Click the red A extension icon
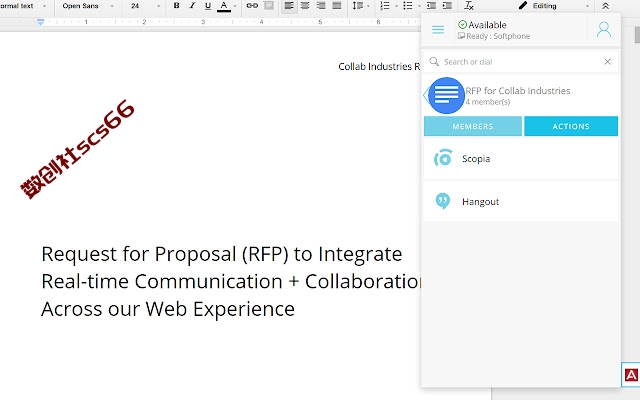Screen dimensions: 640x400 pyautogui.click(x=631, y=375)
